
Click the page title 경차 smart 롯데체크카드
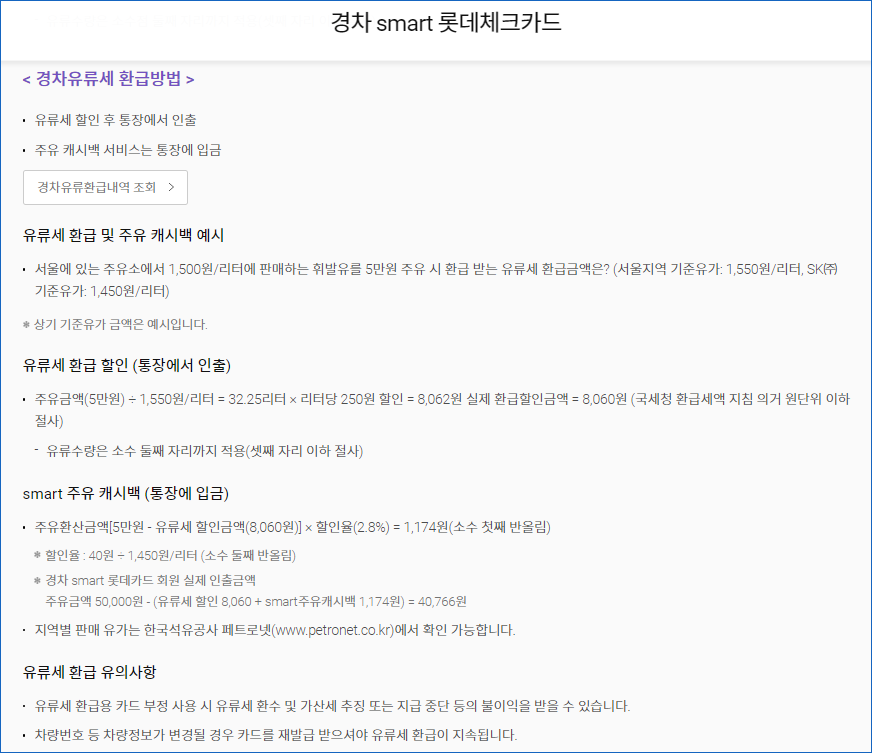446,23
